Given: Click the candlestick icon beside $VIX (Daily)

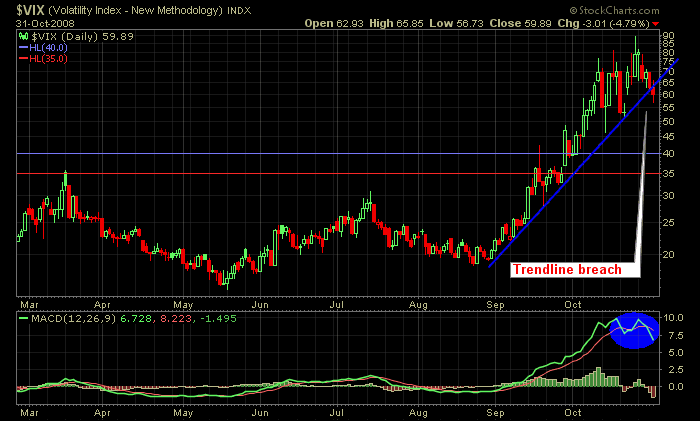Looking at the screenshot, I should [24, 36].
